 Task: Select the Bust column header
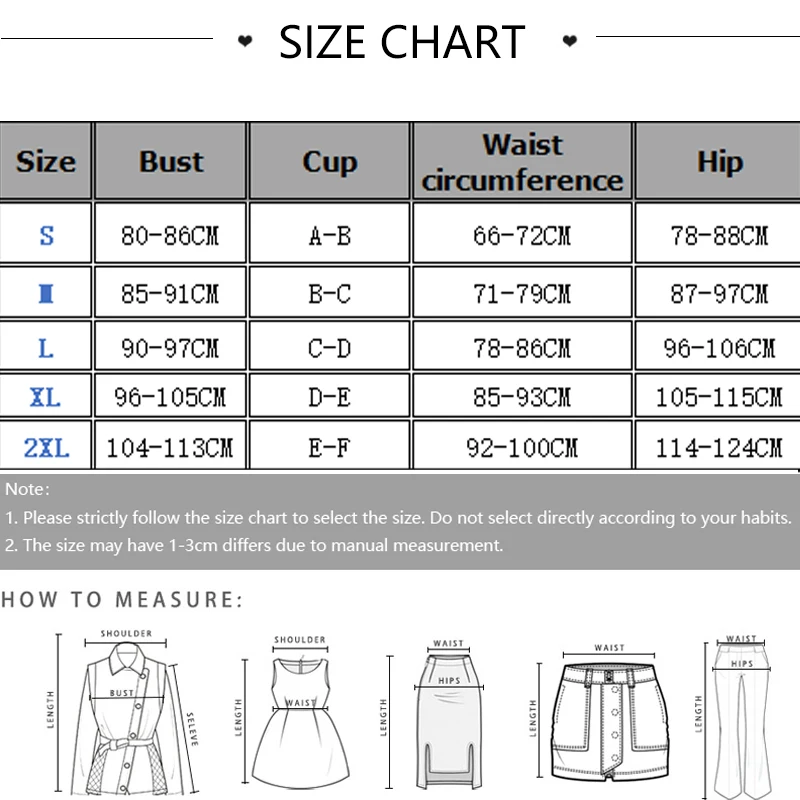coord(171,161)
